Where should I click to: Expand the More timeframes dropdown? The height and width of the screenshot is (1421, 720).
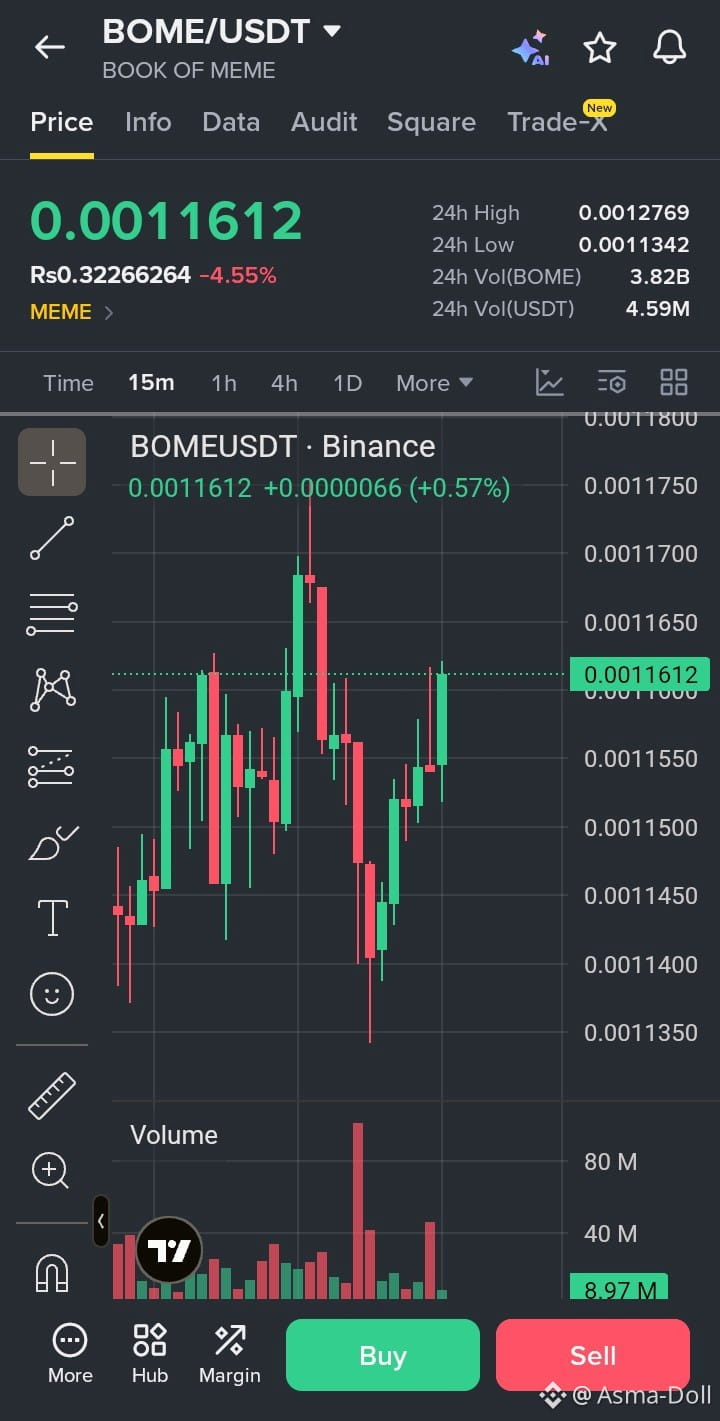point(434,383)
